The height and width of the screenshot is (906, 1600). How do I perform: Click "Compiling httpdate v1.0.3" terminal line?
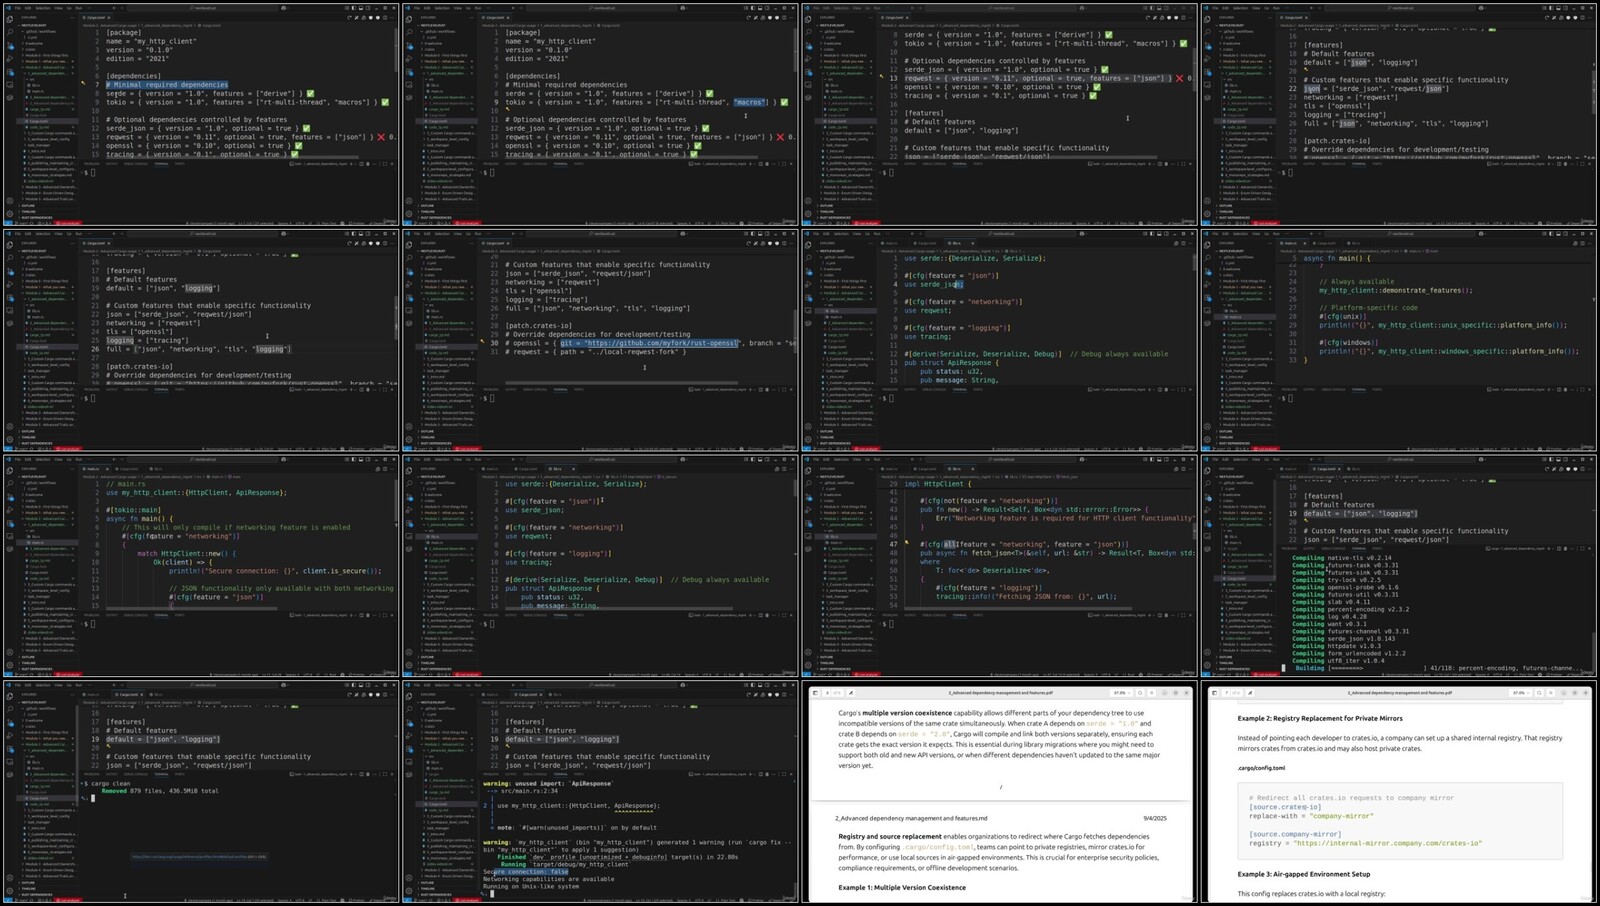coord(1337,646)
